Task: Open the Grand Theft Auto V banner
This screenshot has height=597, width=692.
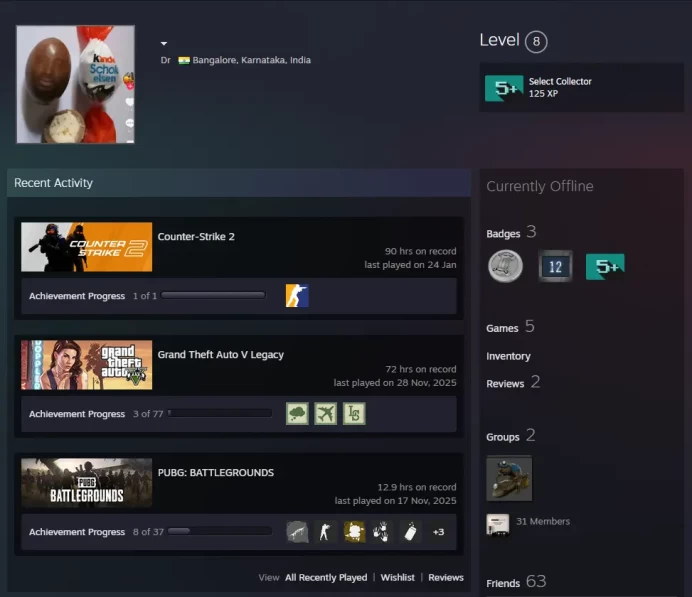Action: click(x=86, y=365)
